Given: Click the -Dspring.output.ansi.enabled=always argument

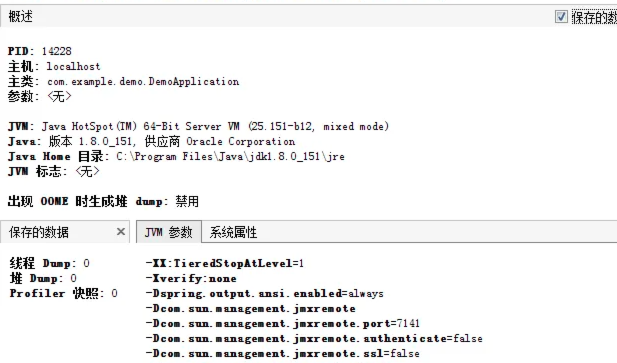Looking at the screenshot, I should [x=264, y=293].
